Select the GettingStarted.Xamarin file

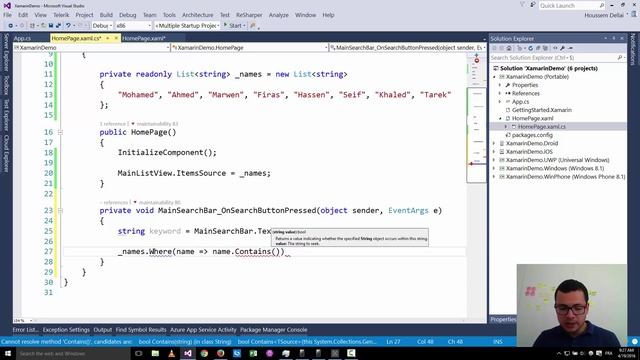click(542, 110)
